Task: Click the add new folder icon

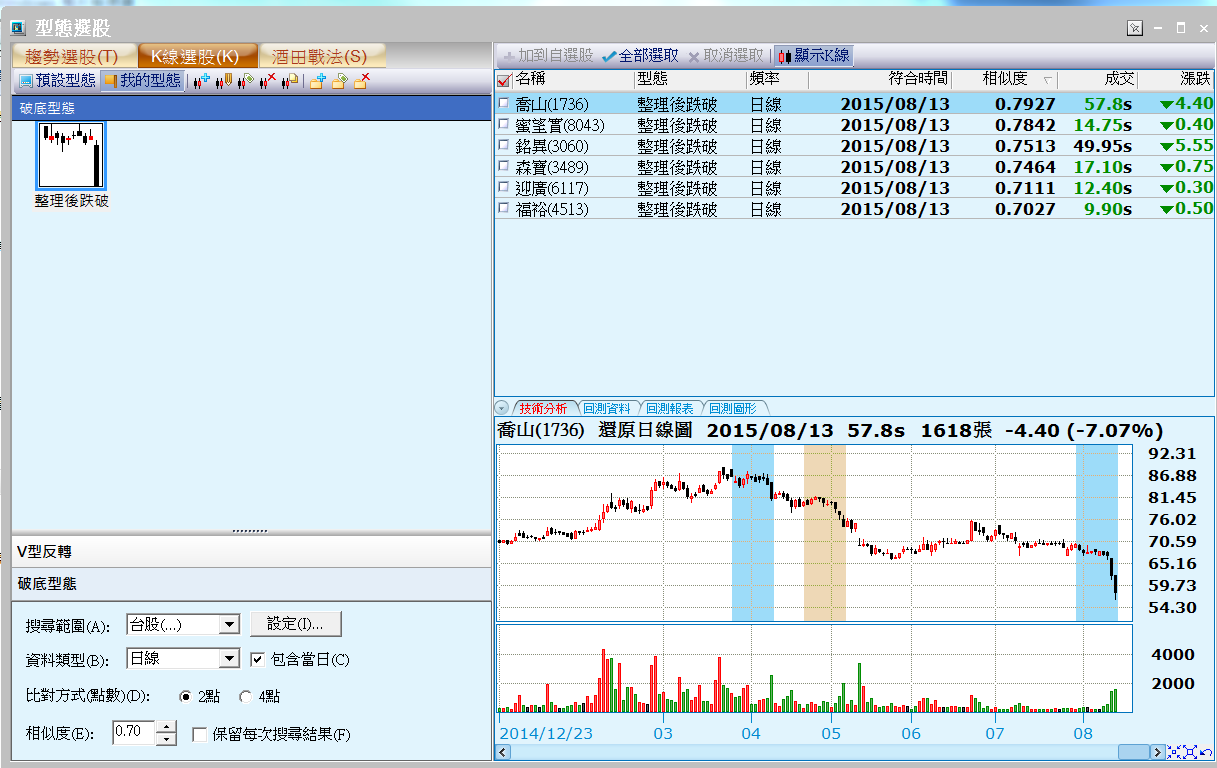Action: click(317, 81)
